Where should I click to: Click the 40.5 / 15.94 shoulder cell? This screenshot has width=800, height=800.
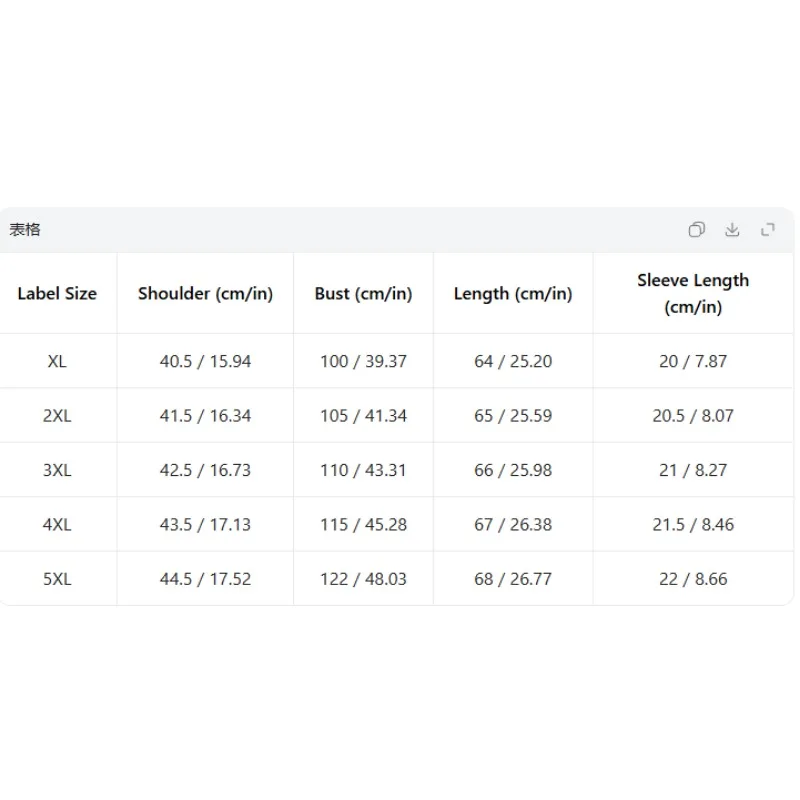click(x=205, y=361)
